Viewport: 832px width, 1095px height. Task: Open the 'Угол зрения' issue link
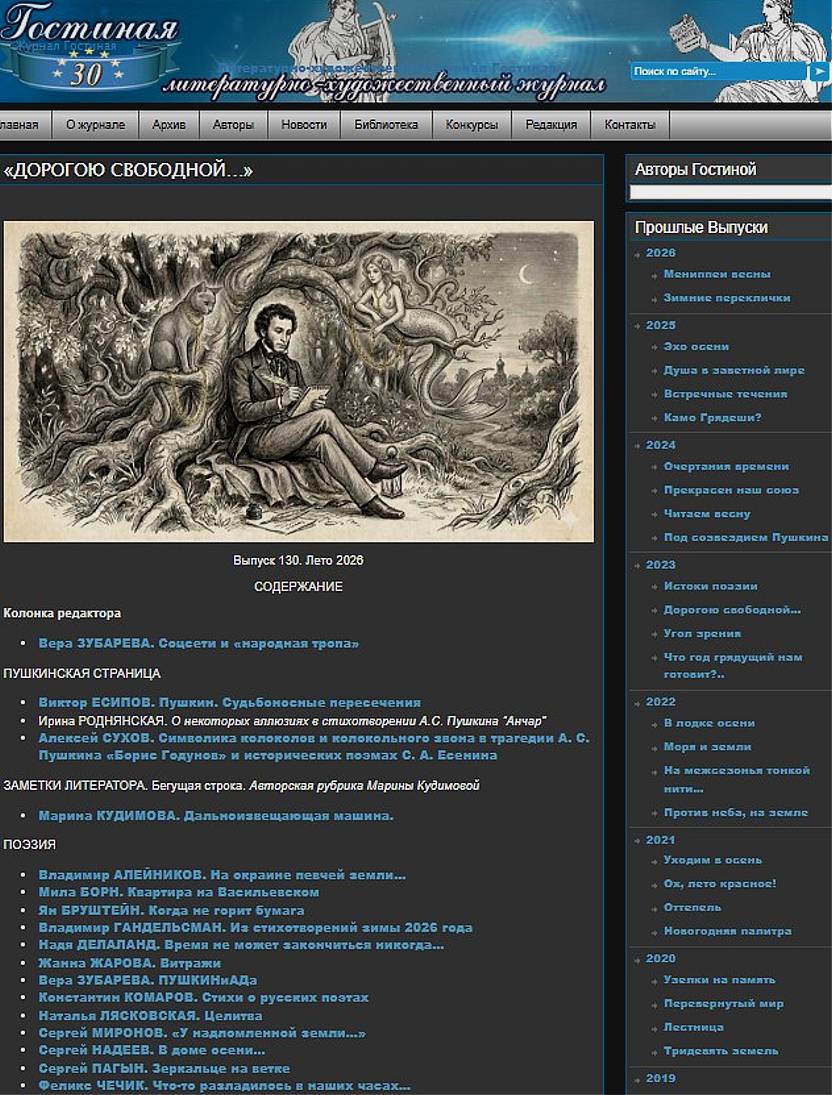click(702, 634)
